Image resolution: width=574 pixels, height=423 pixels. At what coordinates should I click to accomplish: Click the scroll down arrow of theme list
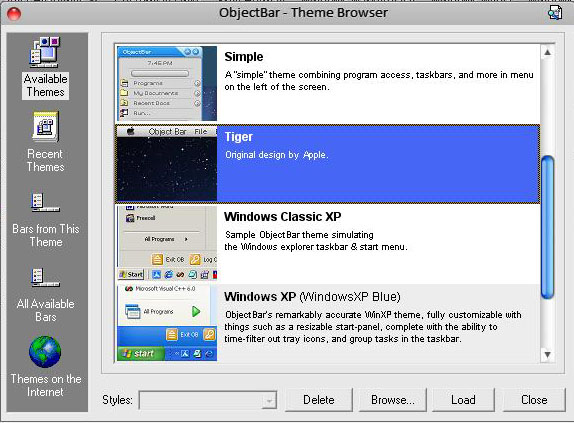547,354
